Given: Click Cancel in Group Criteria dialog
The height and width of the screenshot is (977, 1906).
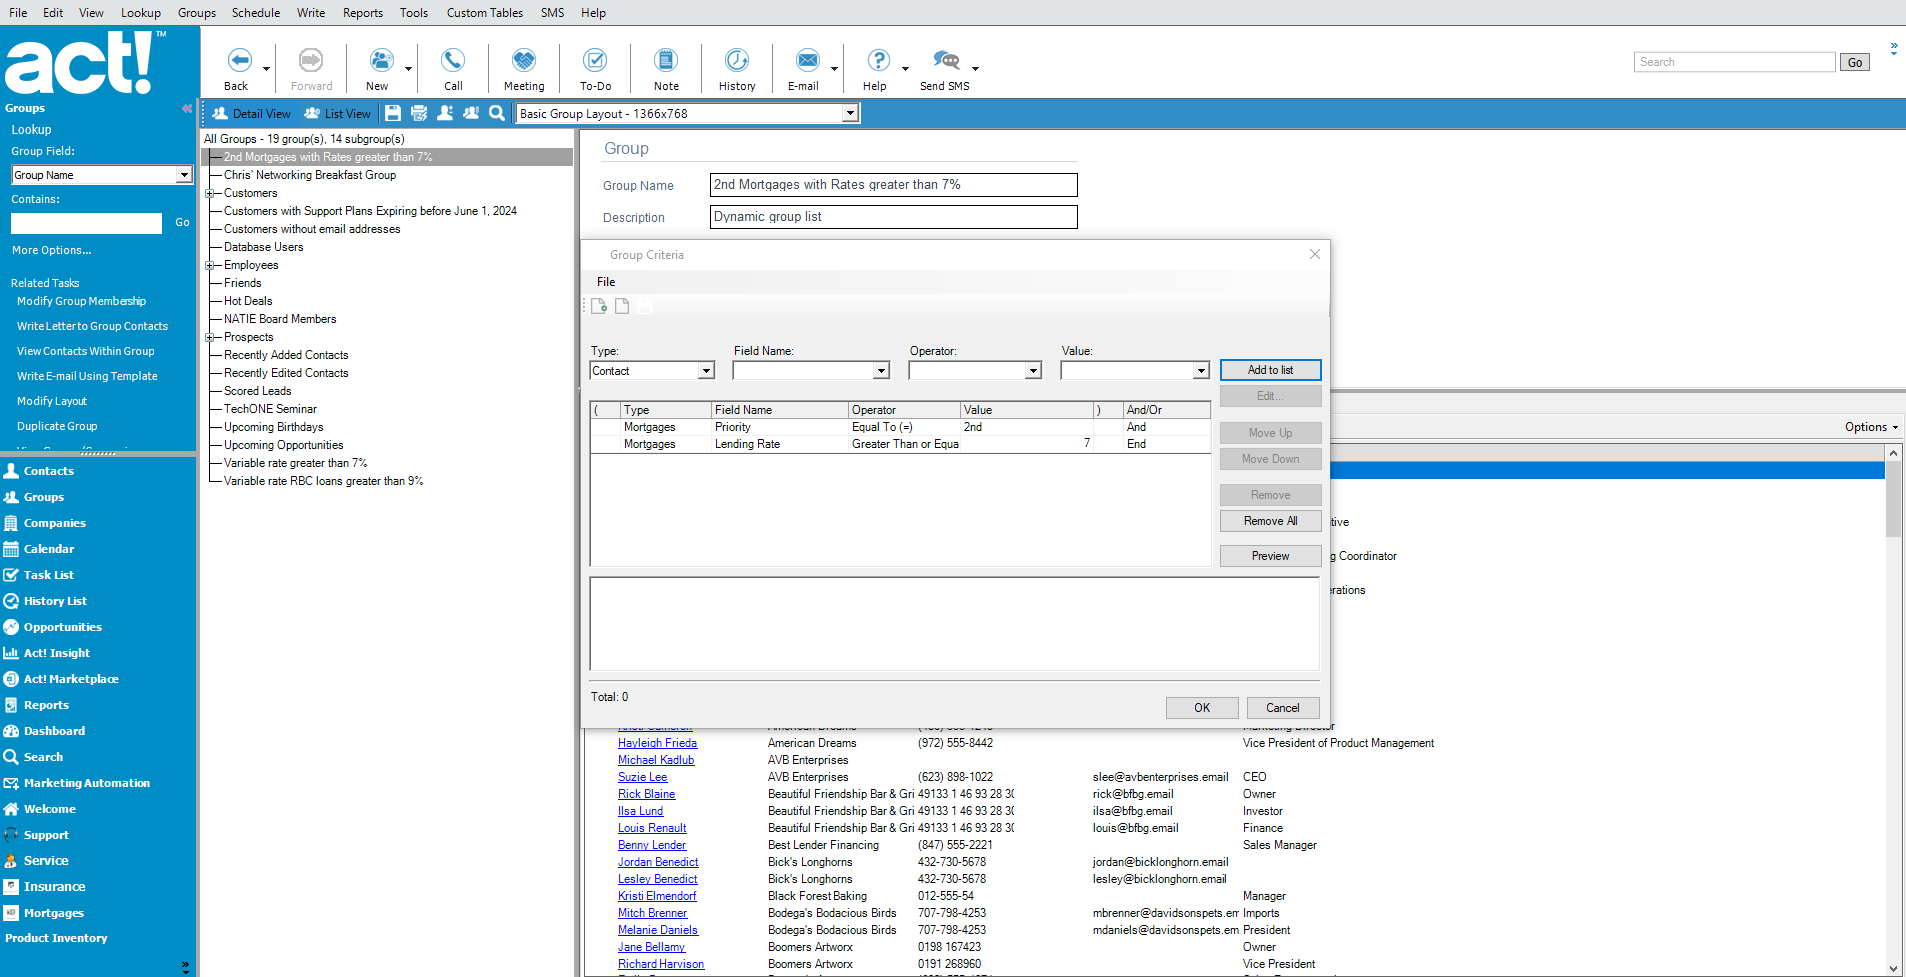Looking at the screenshot, I should click(1283, 708).
